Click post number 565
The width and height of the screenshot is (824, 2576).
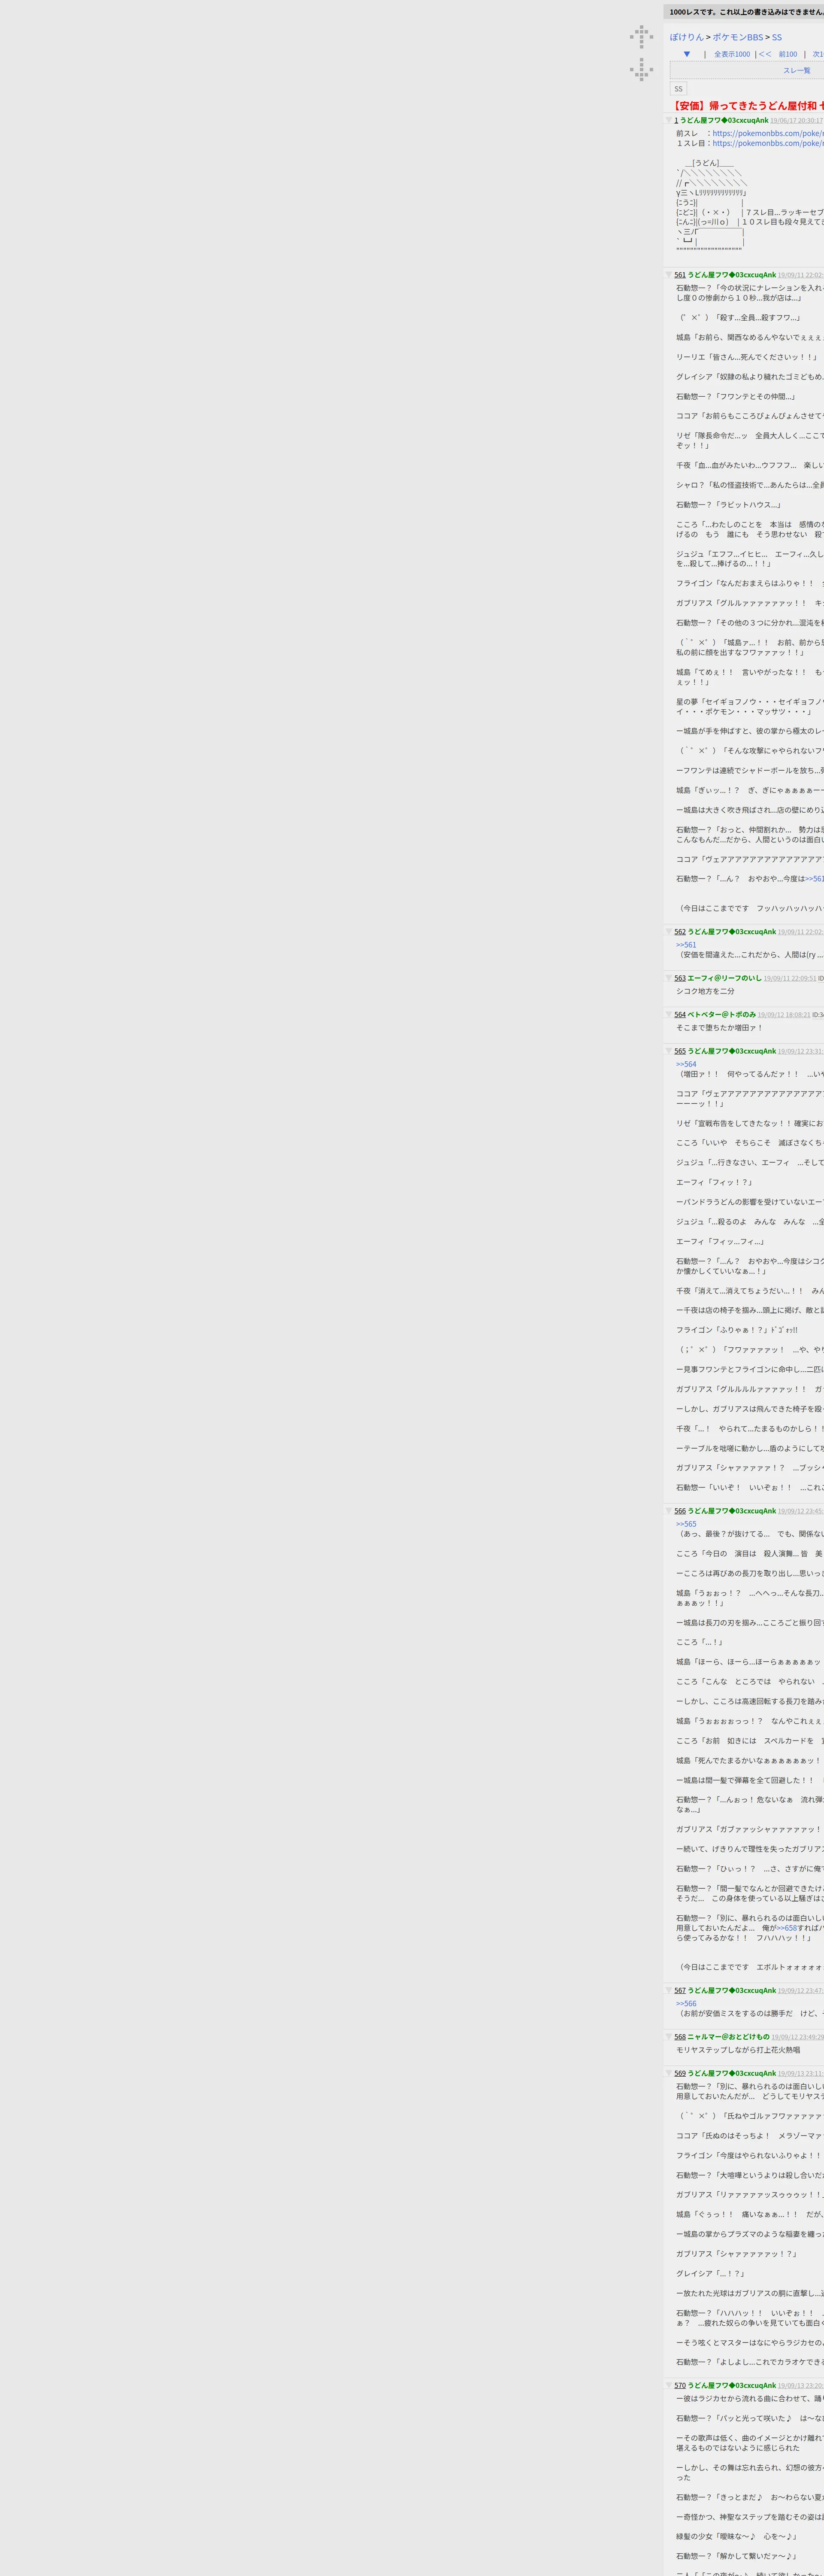coord(680,1051)
